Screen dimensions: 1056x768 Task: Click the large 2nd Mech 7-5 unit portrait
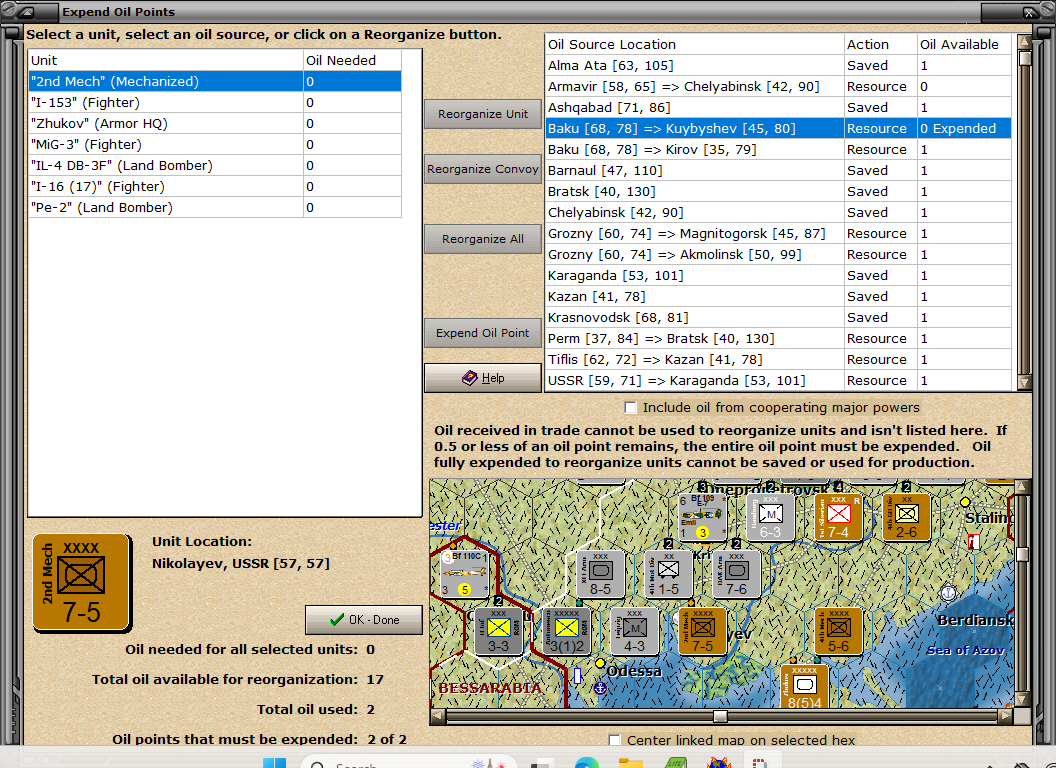pos(81,583)
